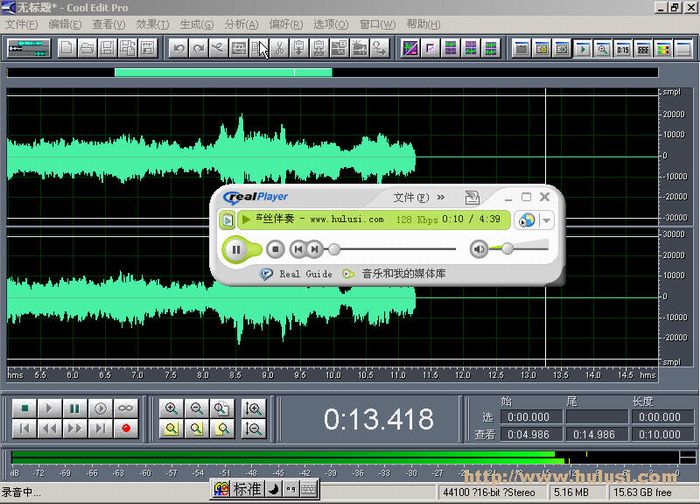Click the 9.0 mark on the time ruler
The width and height of the screenshot is (700, 504).
point(268,375)
